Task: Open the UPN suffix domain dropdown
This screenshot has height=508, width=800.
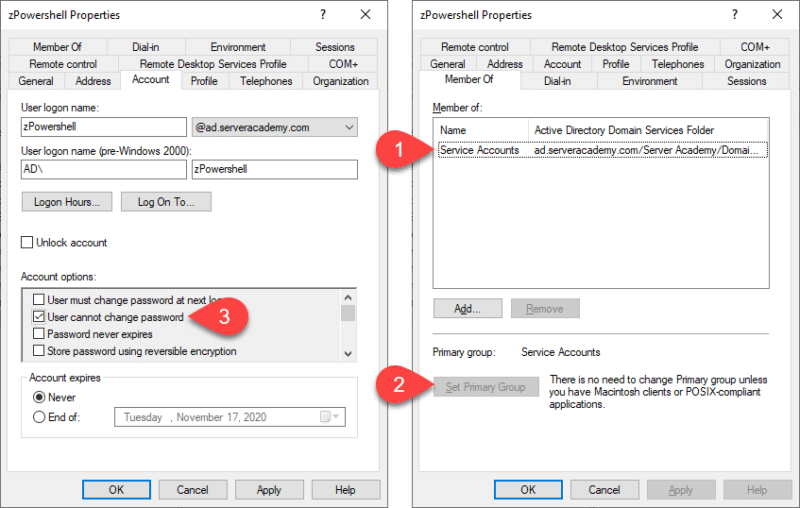Action: pos(348,127)
